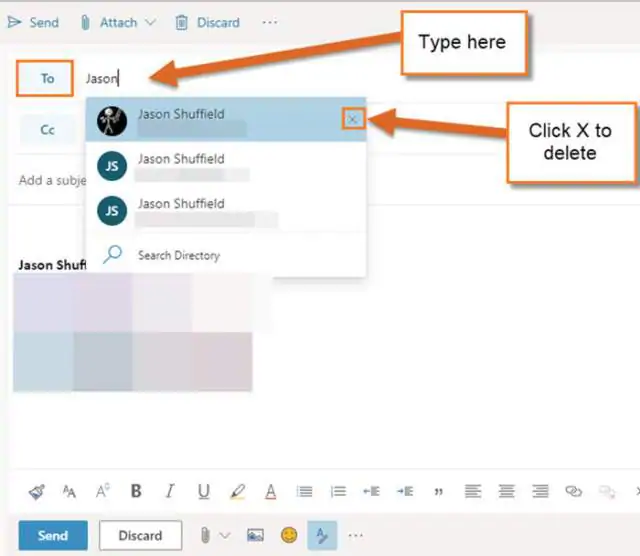
Task: Toggle underline formatting
Action: (x=204, y=492)
